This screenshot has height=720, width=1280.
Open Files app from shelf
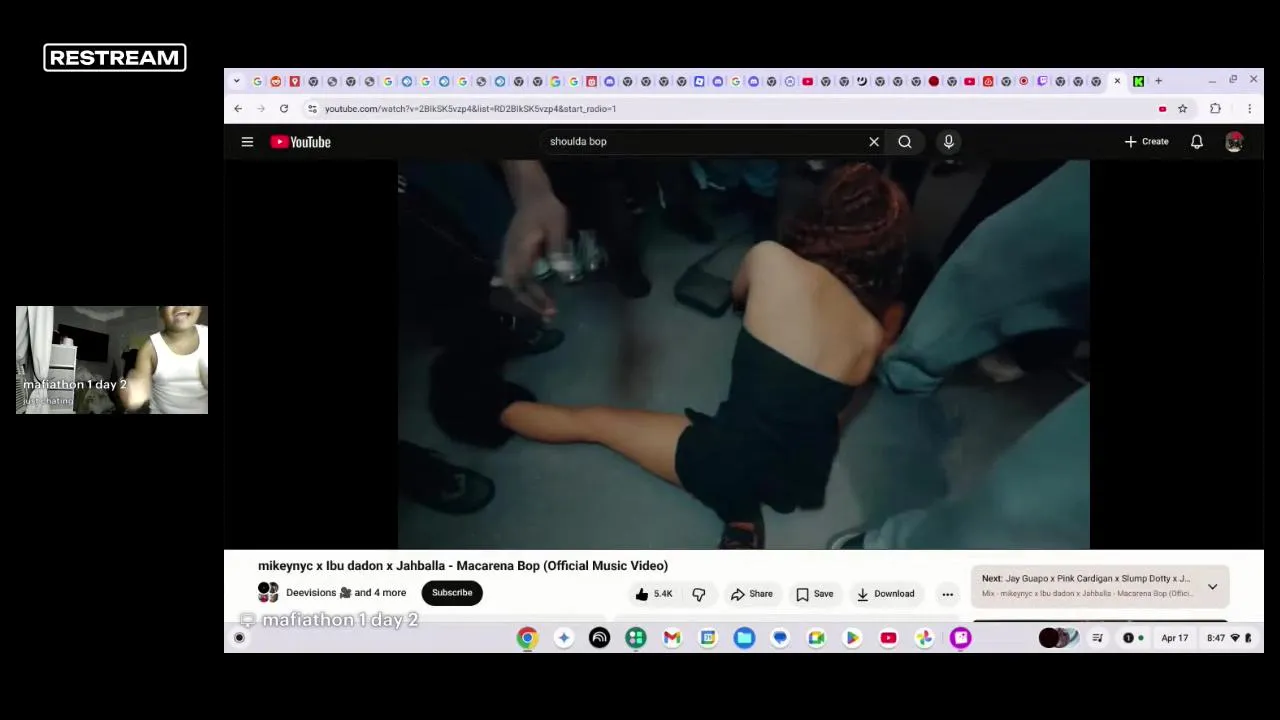744,638
